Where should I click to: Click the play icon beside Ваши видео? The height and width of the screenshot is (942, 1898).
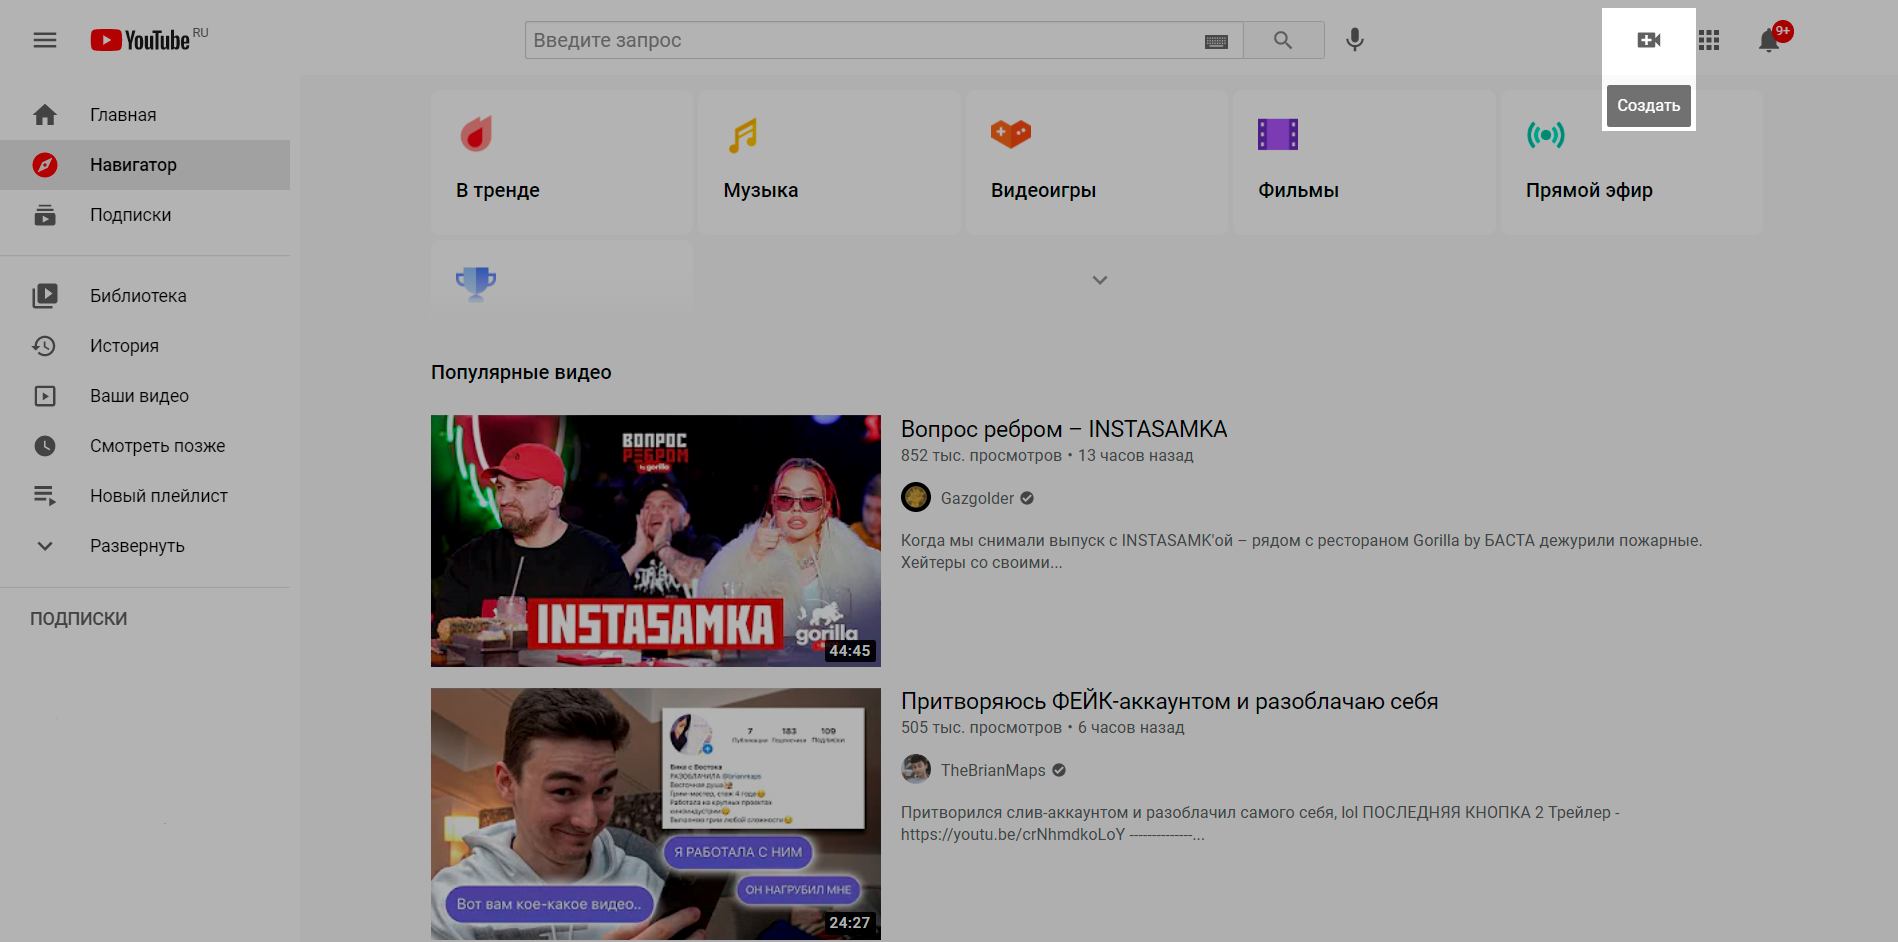45,396
